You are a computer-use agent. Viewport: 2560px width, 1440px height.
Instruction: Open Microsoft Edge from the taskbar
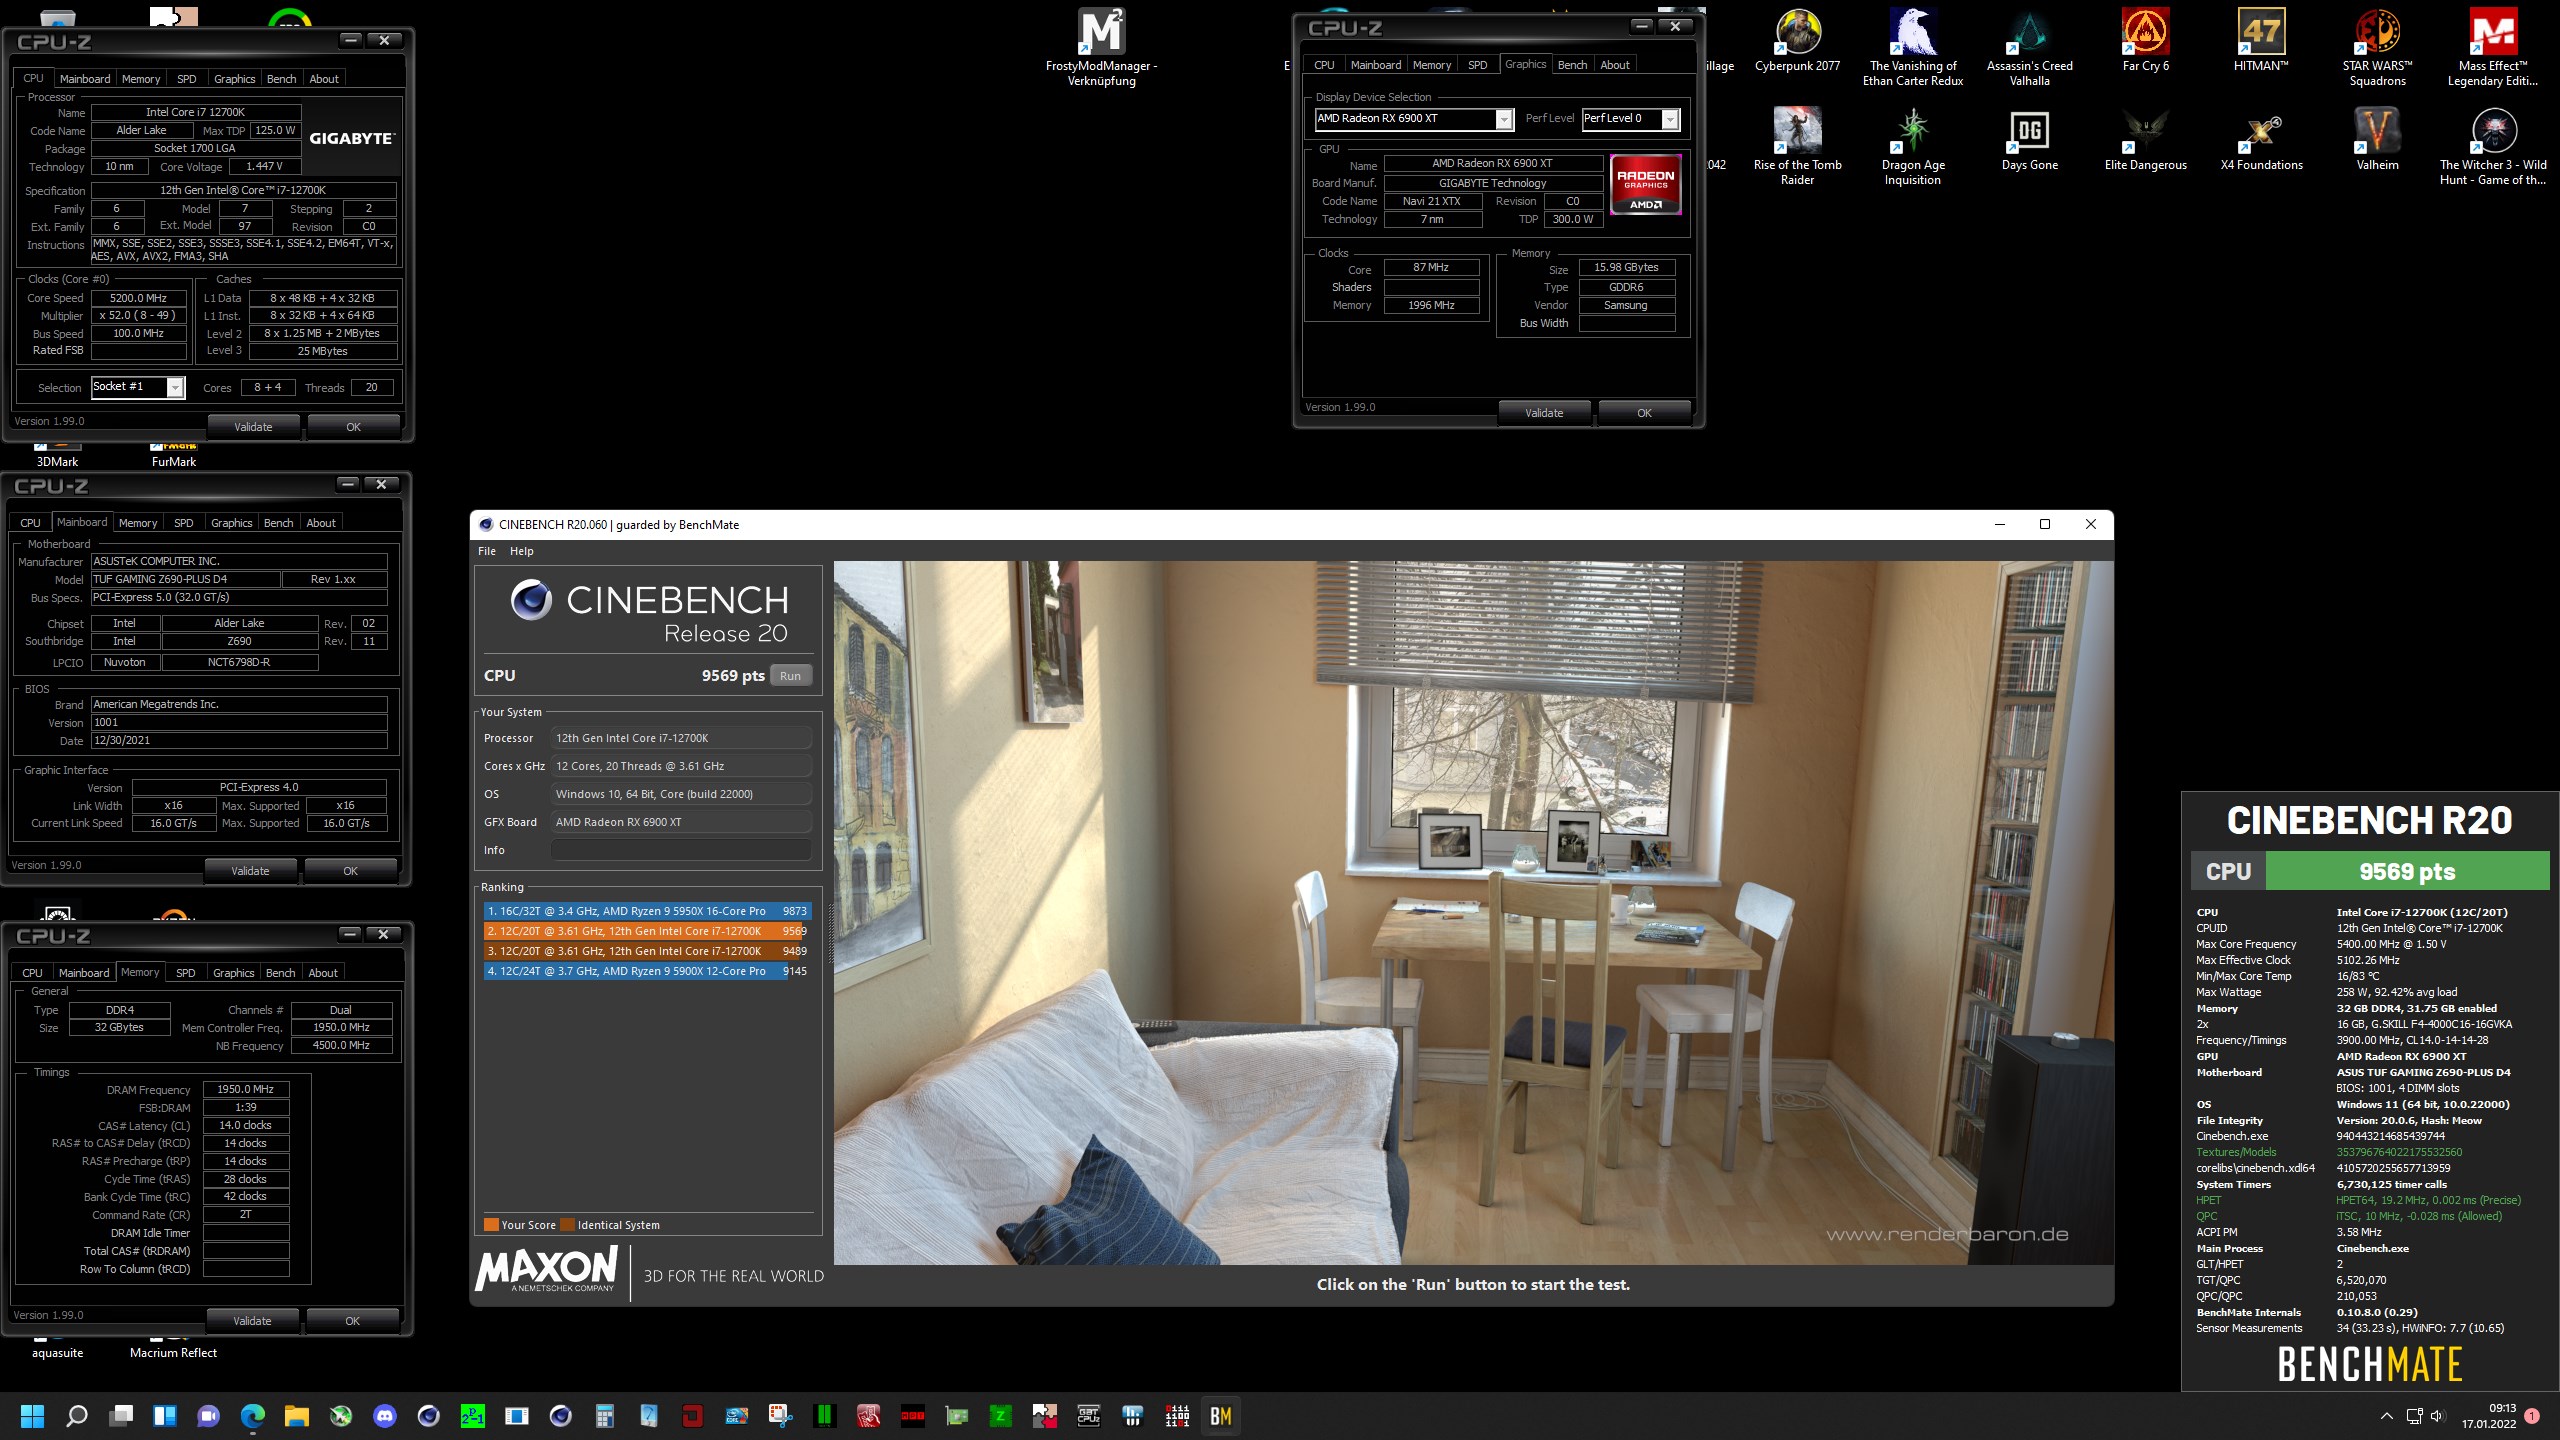coord(253,1416)
